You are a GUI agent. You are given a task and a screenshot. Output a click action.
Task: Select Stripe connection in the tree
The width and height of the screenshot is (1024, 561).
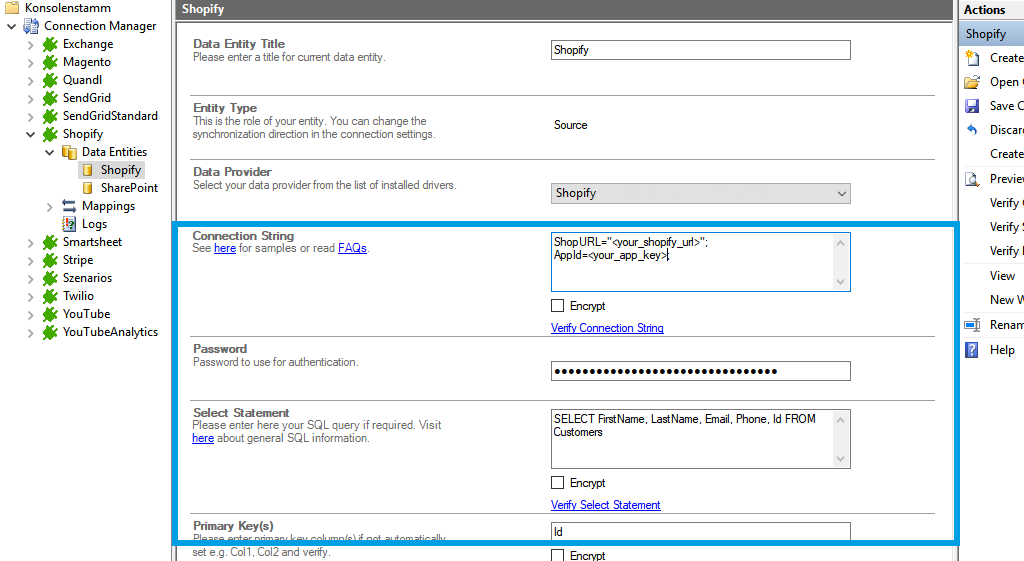[78, 260]
